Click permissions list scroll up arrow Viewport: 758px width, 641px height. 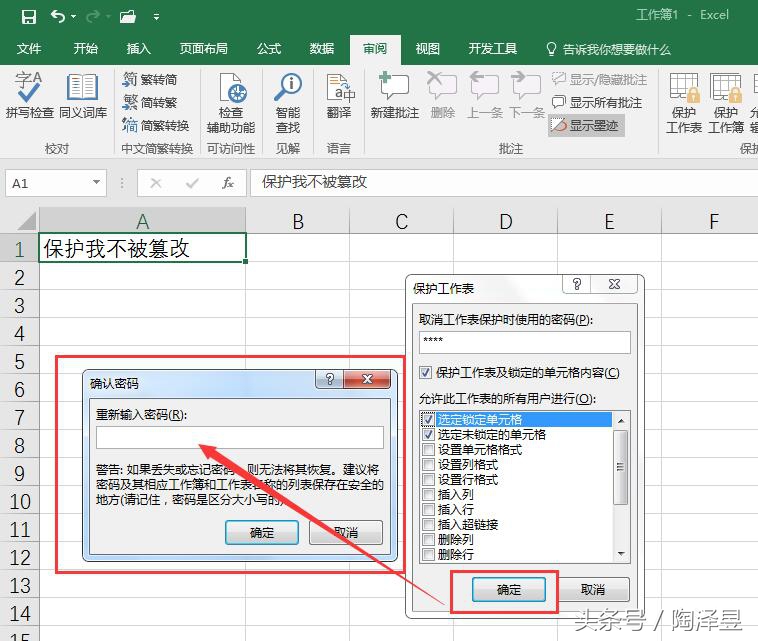pyautogui.click(x=621, y=421)
